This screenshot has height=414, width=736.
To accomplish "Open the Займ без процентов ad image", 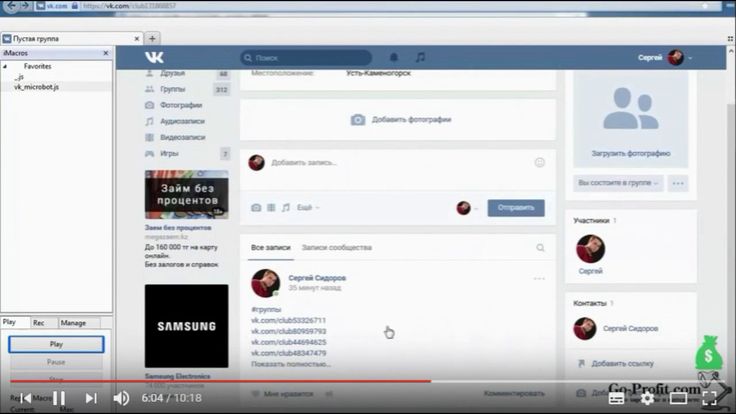I will 186,194.
